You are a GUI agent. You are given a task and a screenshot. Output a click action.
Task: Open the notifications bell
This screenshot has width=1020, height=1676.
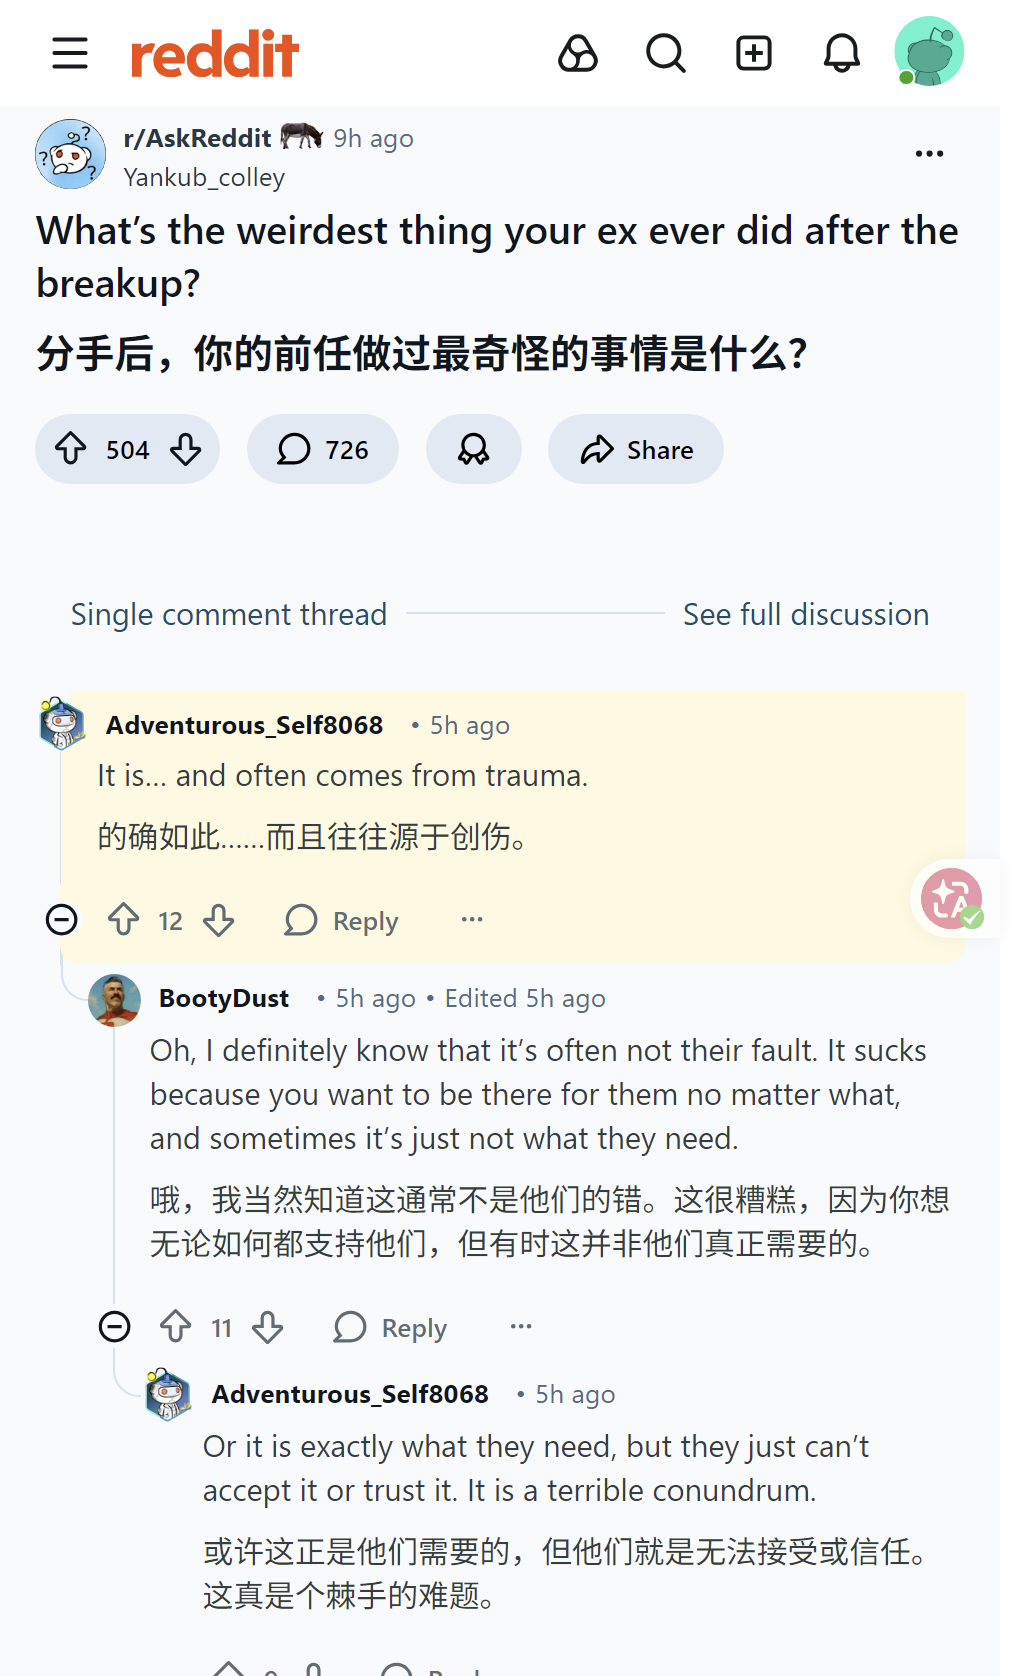pos(841,53)
